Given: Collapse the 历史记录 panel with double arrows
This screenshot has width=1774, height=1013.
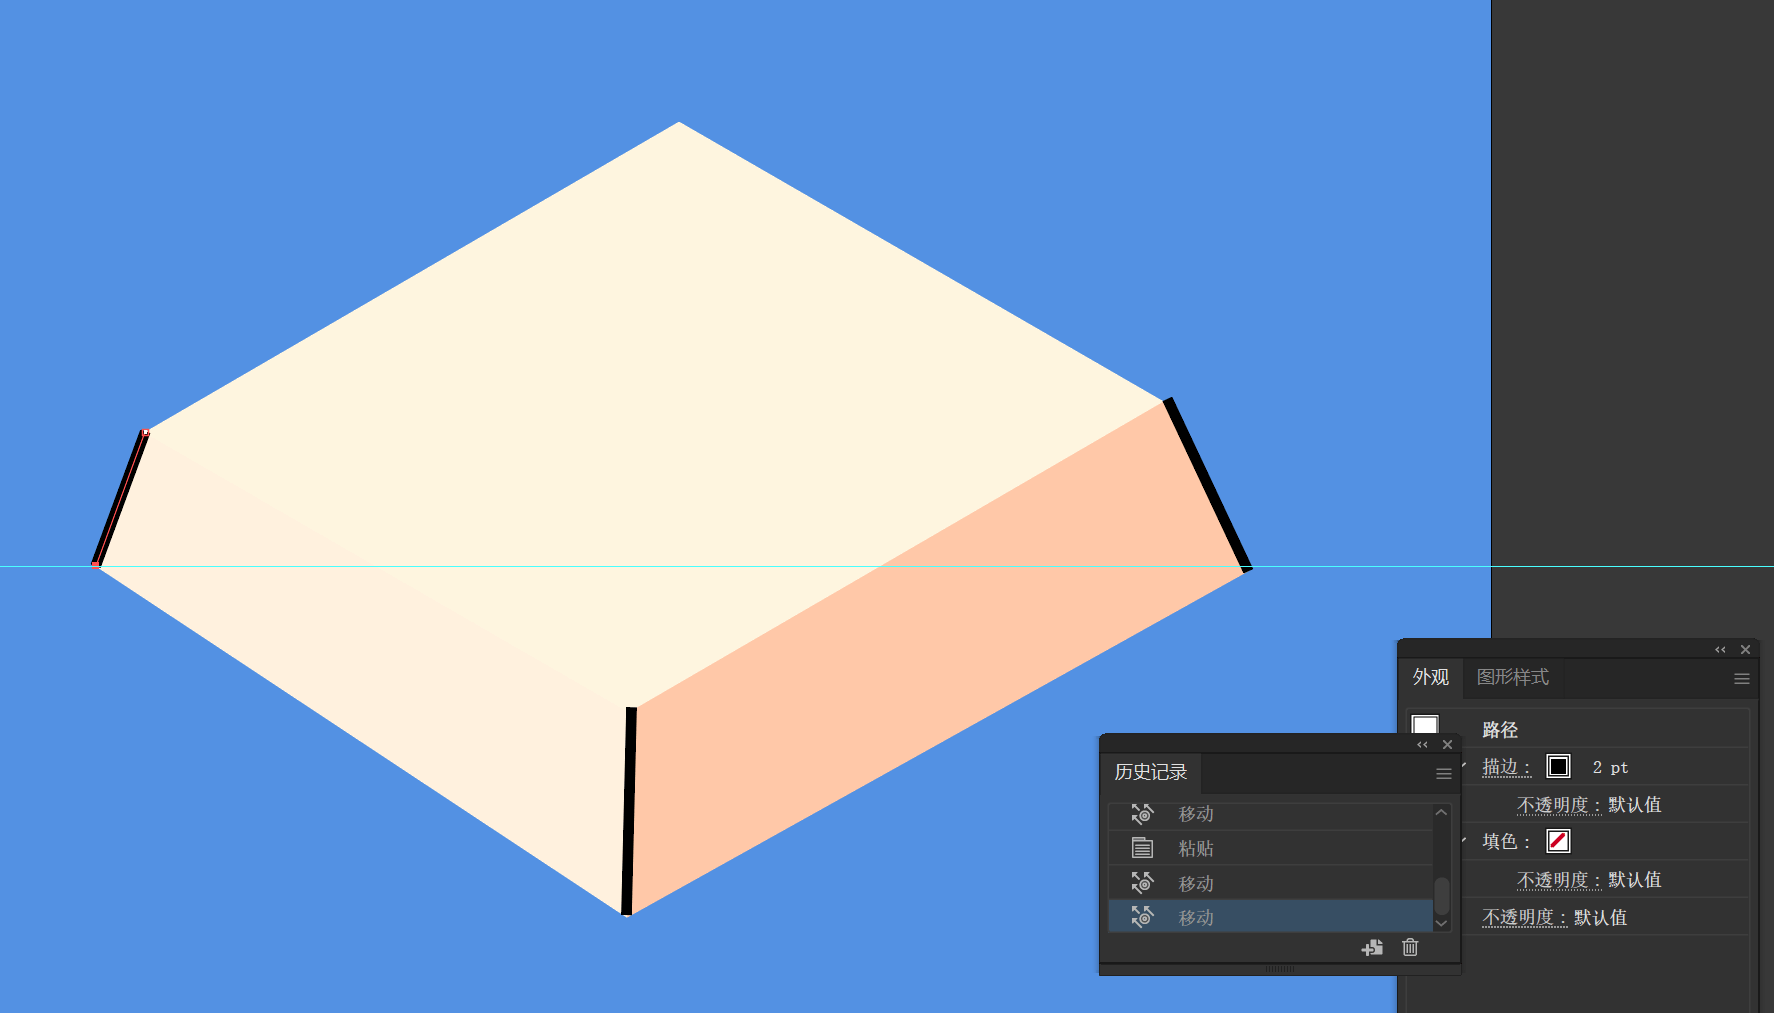Looking at the screenshot, I should [x=1422, y=745].
